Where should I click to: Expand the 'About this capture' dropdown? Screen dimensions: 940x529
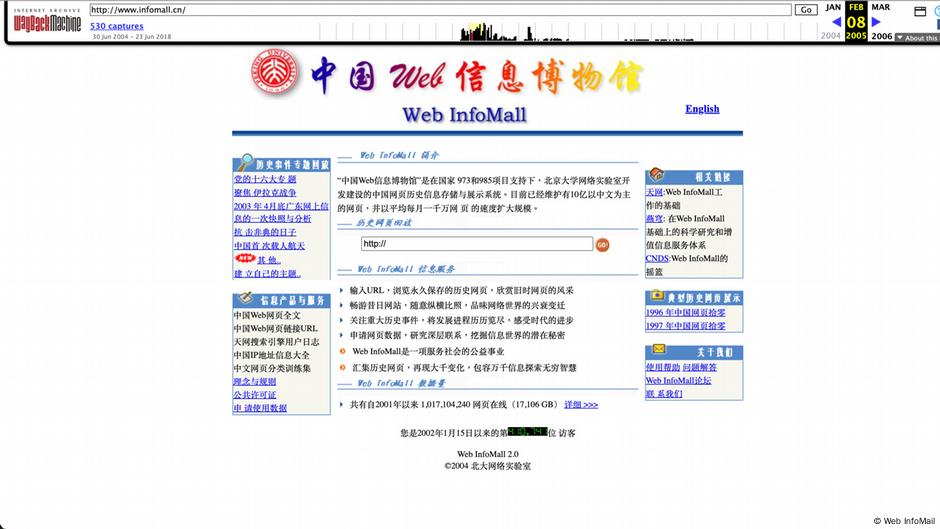[916, 38]
